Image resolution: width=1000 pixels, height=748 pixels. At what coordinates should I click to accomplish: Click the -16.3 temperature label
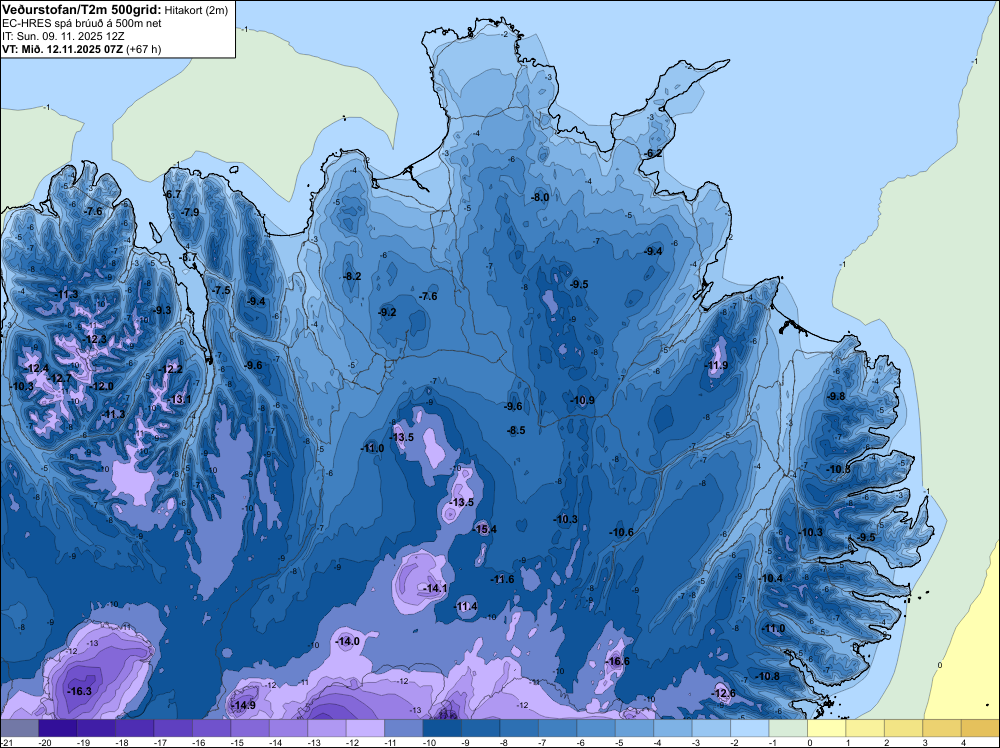pos(80,691)
